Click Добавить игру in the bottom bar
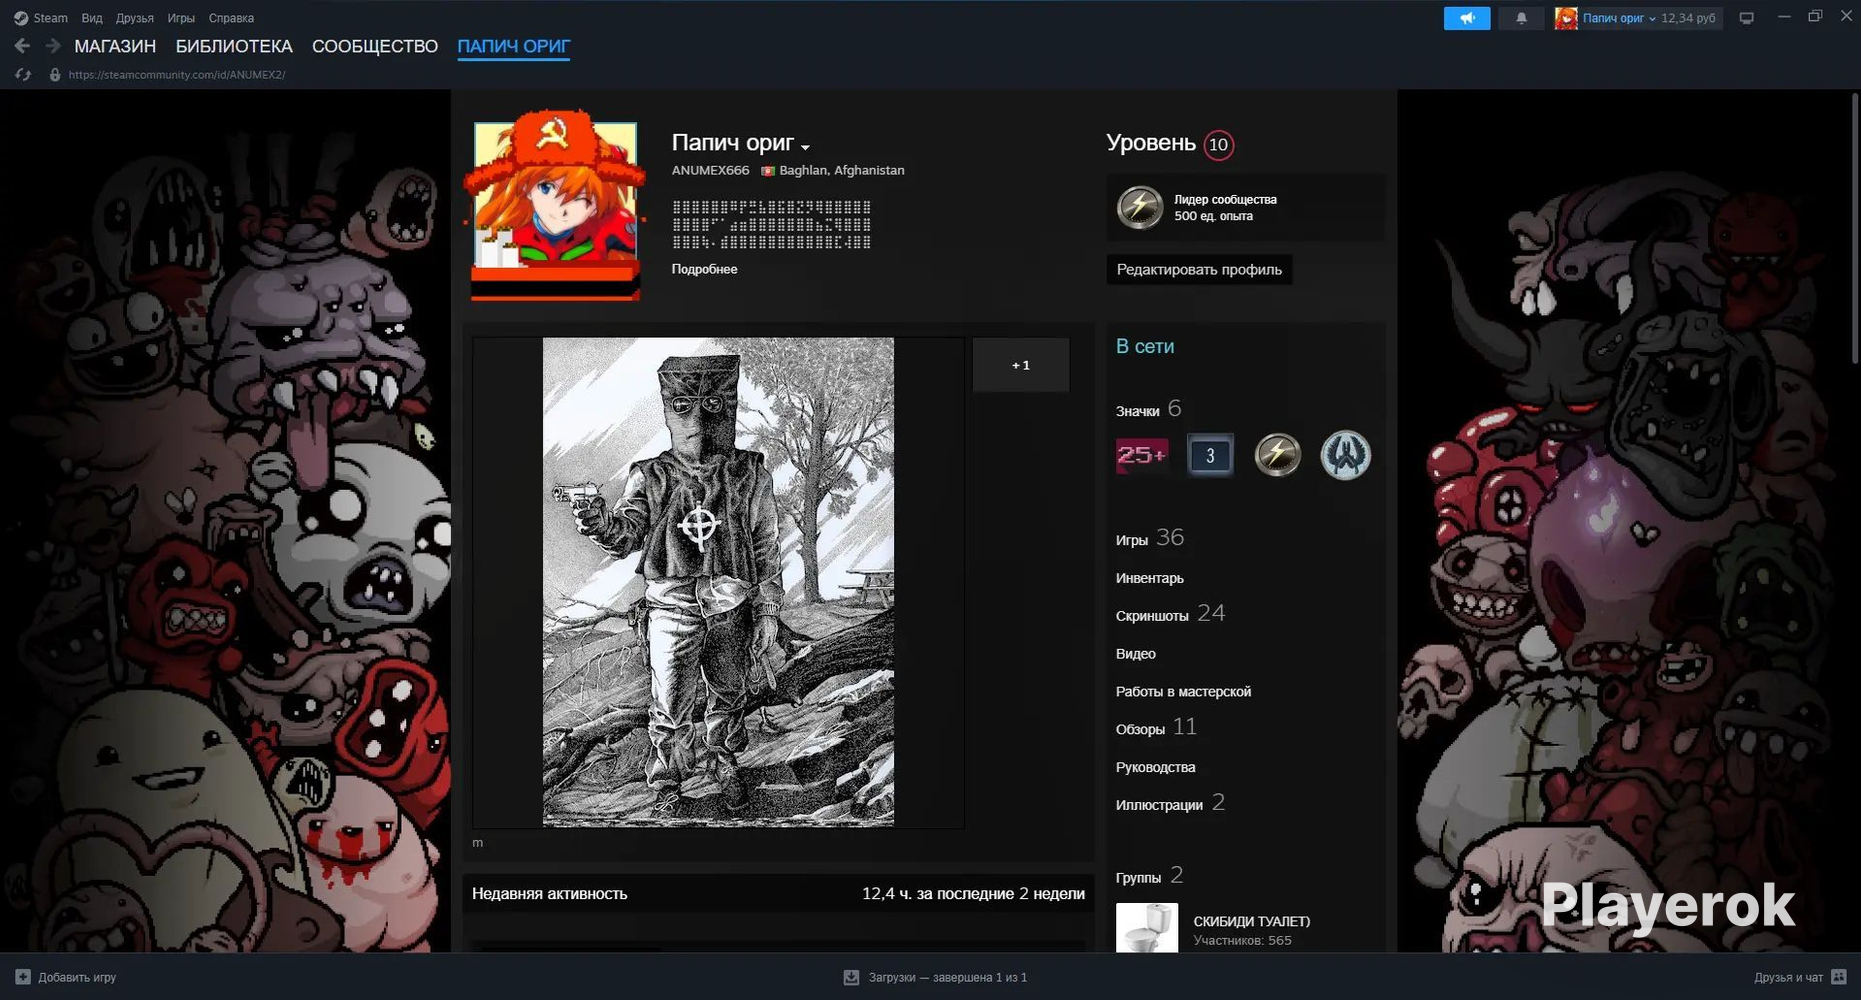This screenshot has width=1861, height=1000. click(77, 977)
